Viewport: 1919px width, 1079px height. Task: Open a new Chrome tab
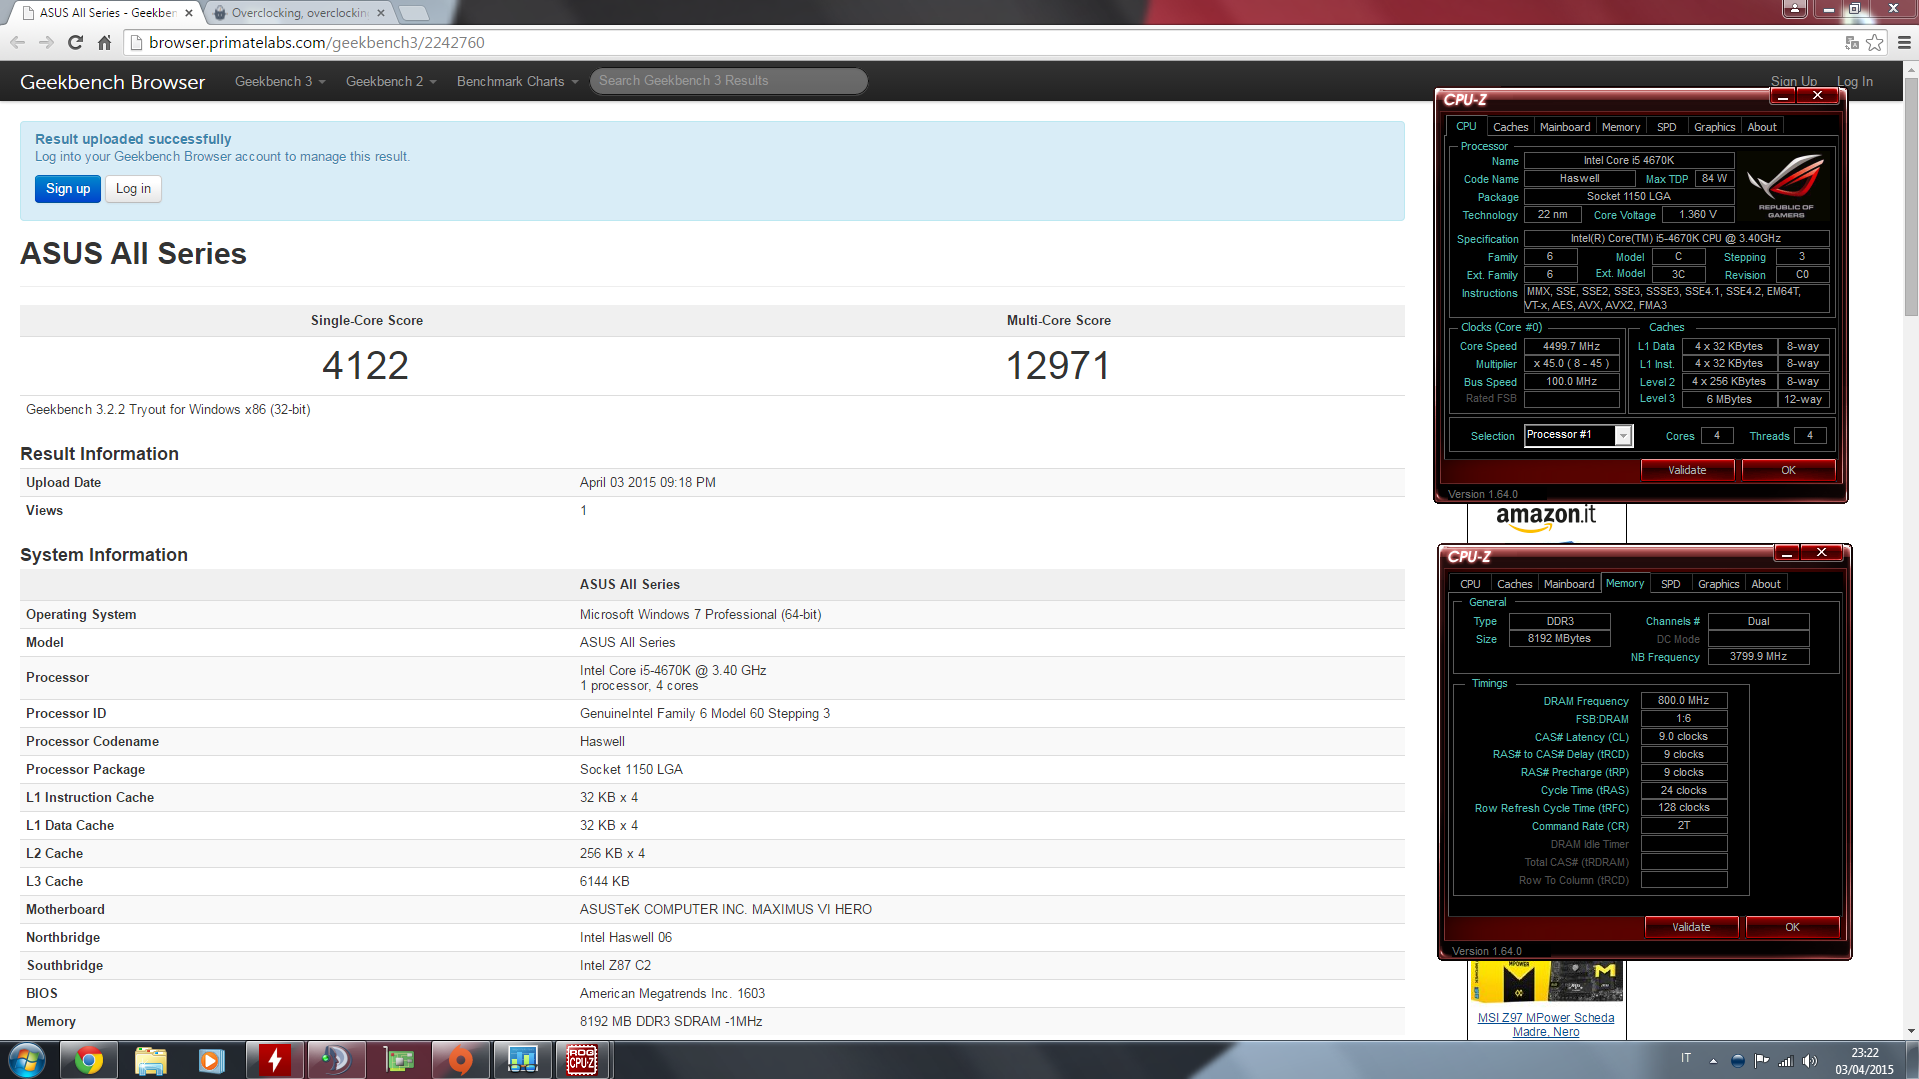pyautogui.click(x=414, y=13)
